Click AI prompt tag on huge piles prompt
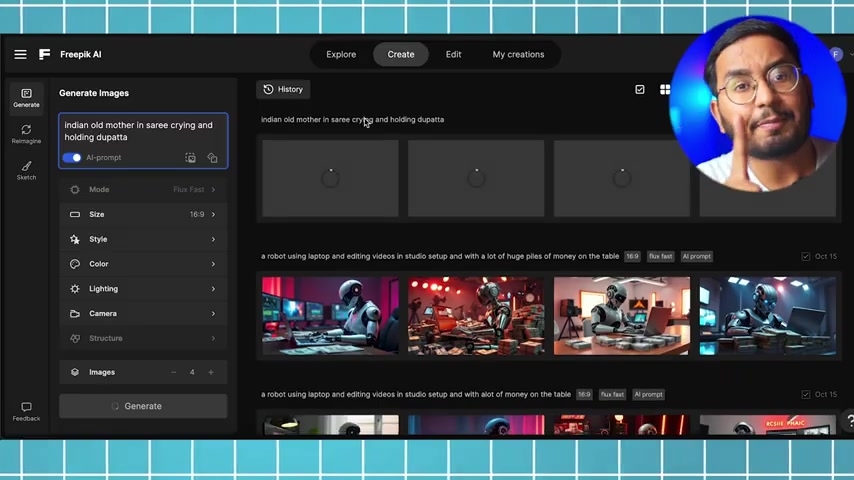 (697, 257)
